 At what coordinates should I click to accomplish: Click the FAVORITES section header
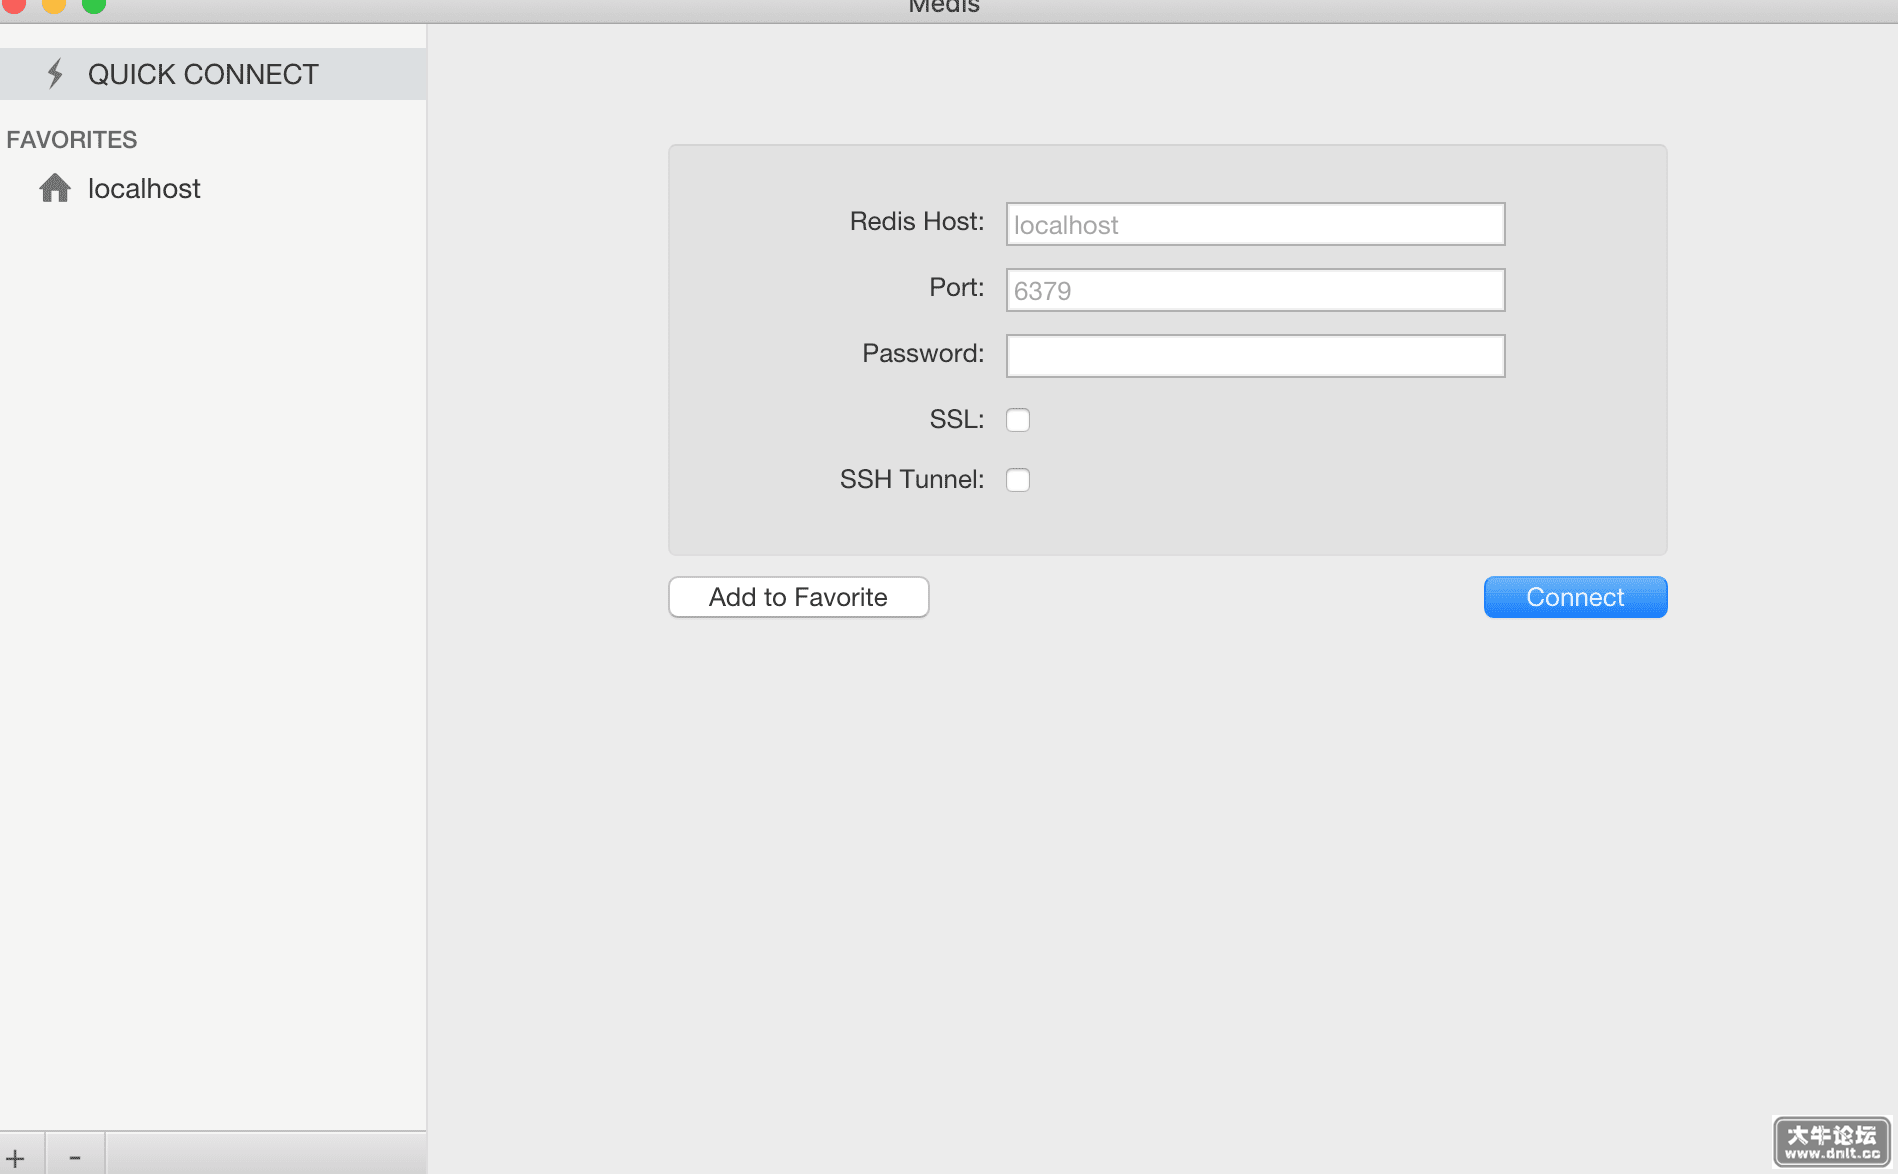(x=72, y=139)
